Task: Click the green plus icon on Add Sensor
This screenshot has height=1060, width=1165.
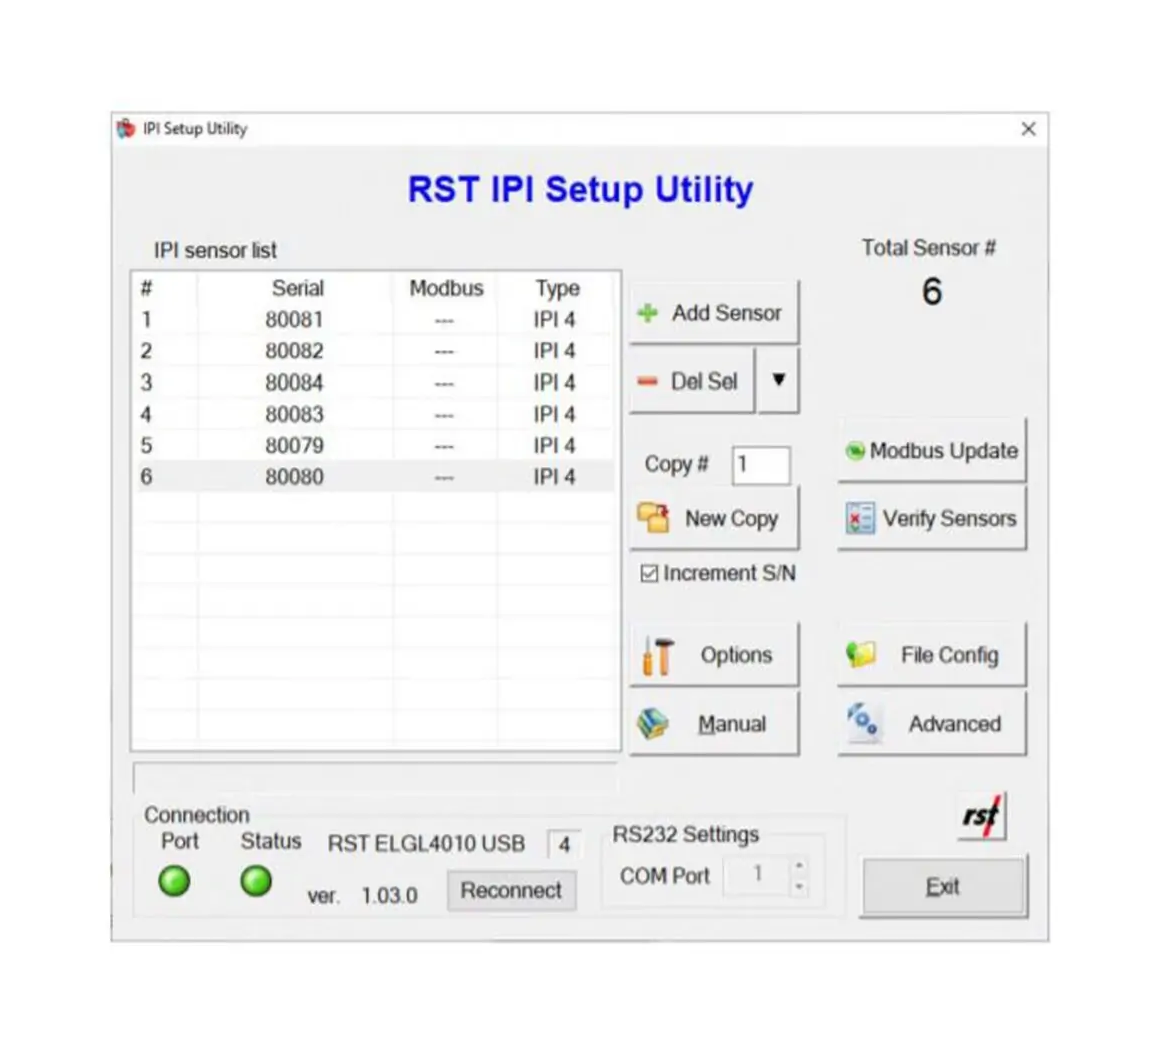Action: (x=648, y=313)
